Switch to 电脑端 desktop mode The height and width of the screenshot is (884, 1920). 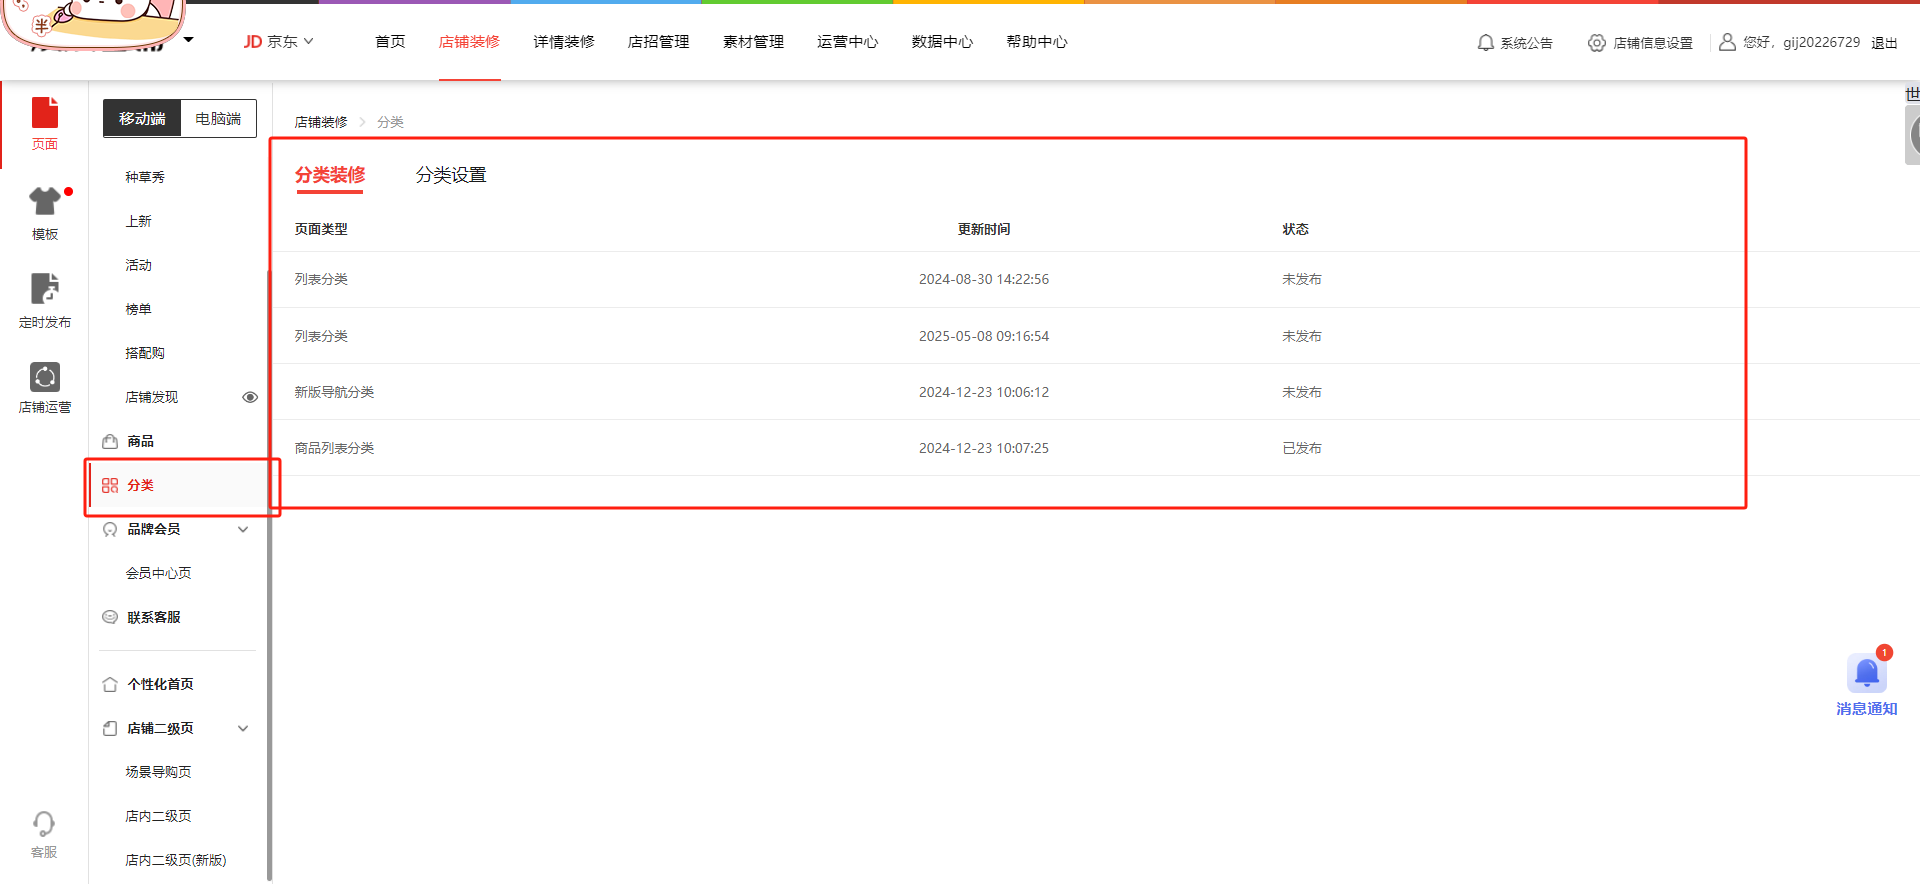218,119
